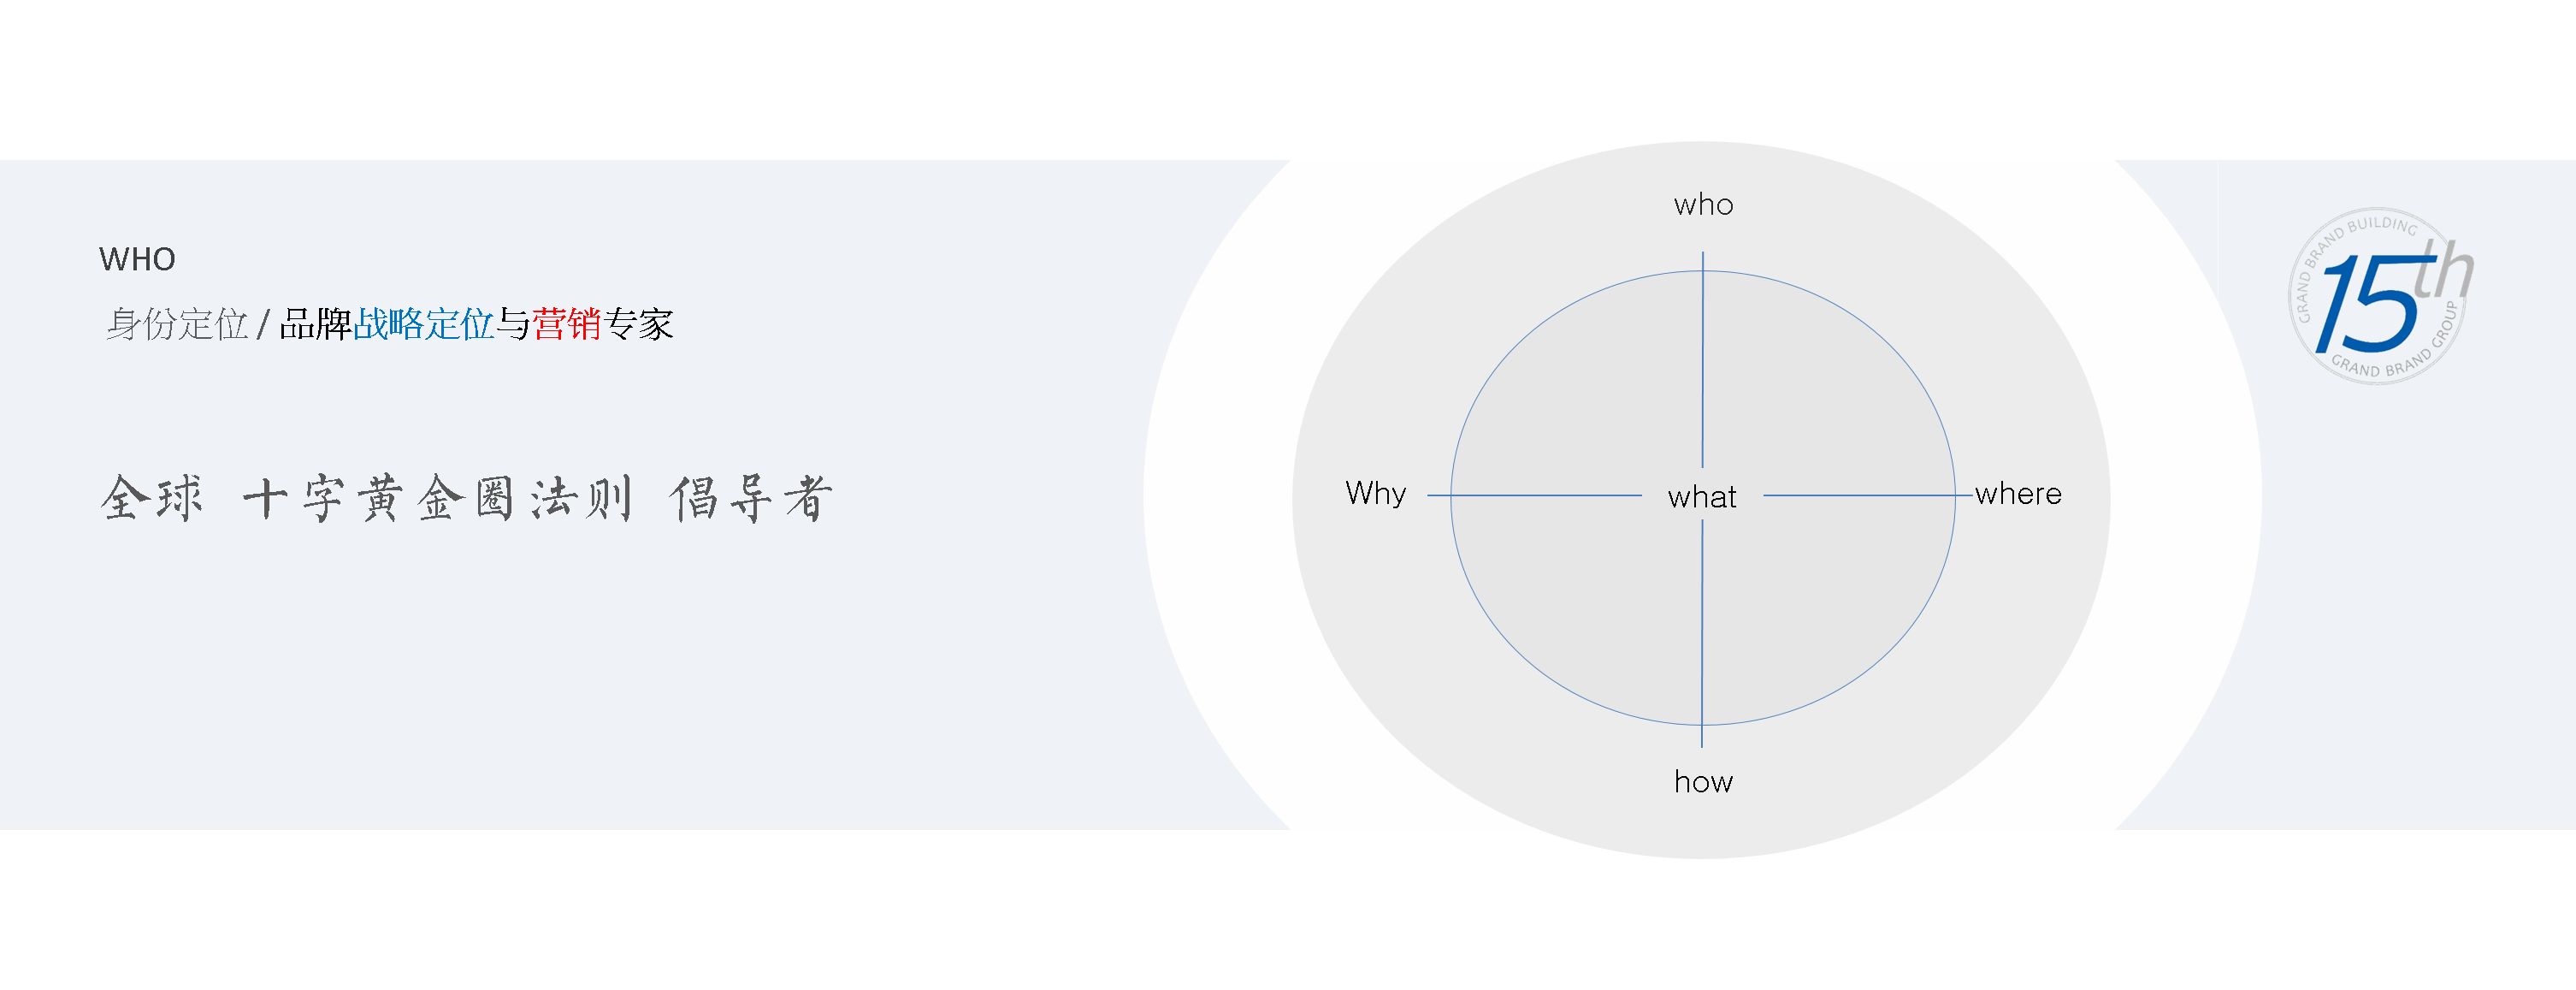
Task: Select the horizontal line left of 'what'
Action: coord(1534,495)
